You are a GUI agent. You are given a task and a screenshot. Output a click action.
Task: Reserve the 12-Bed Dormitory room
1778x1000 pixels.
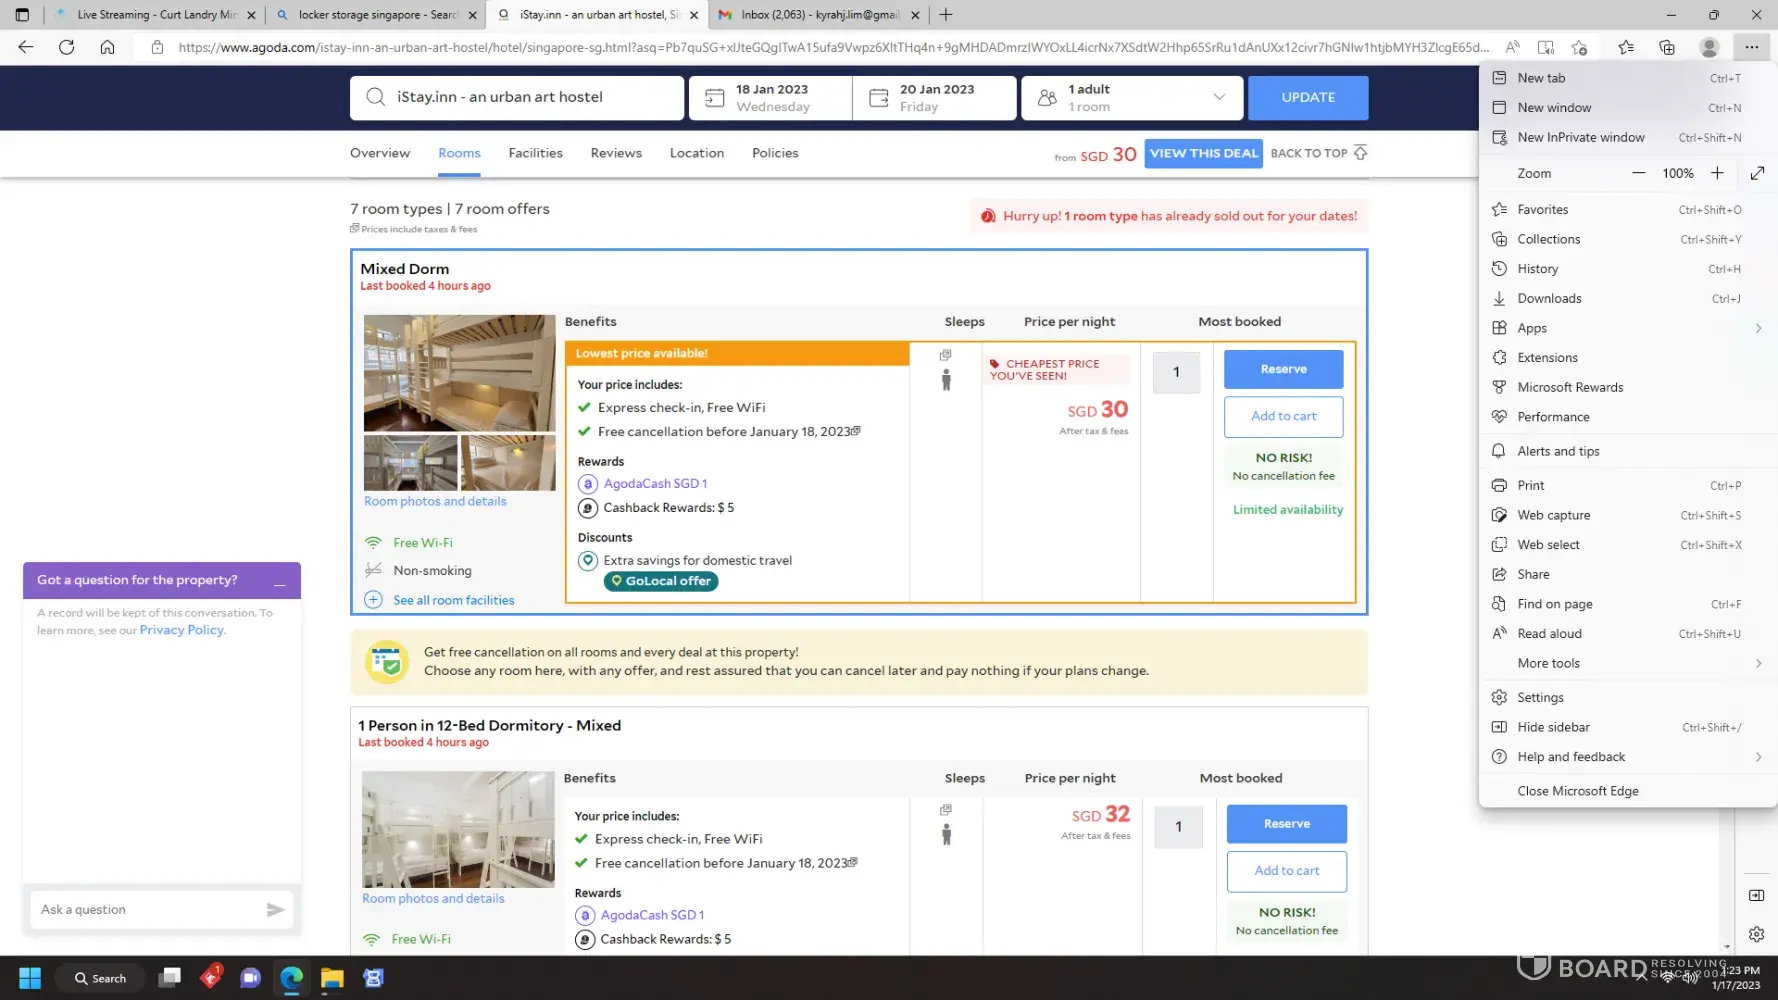[x=1286, y=824]
